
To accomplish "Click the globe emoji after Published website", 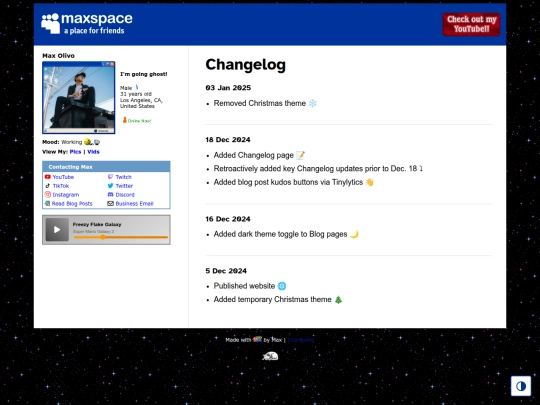I will click(282, 286).
